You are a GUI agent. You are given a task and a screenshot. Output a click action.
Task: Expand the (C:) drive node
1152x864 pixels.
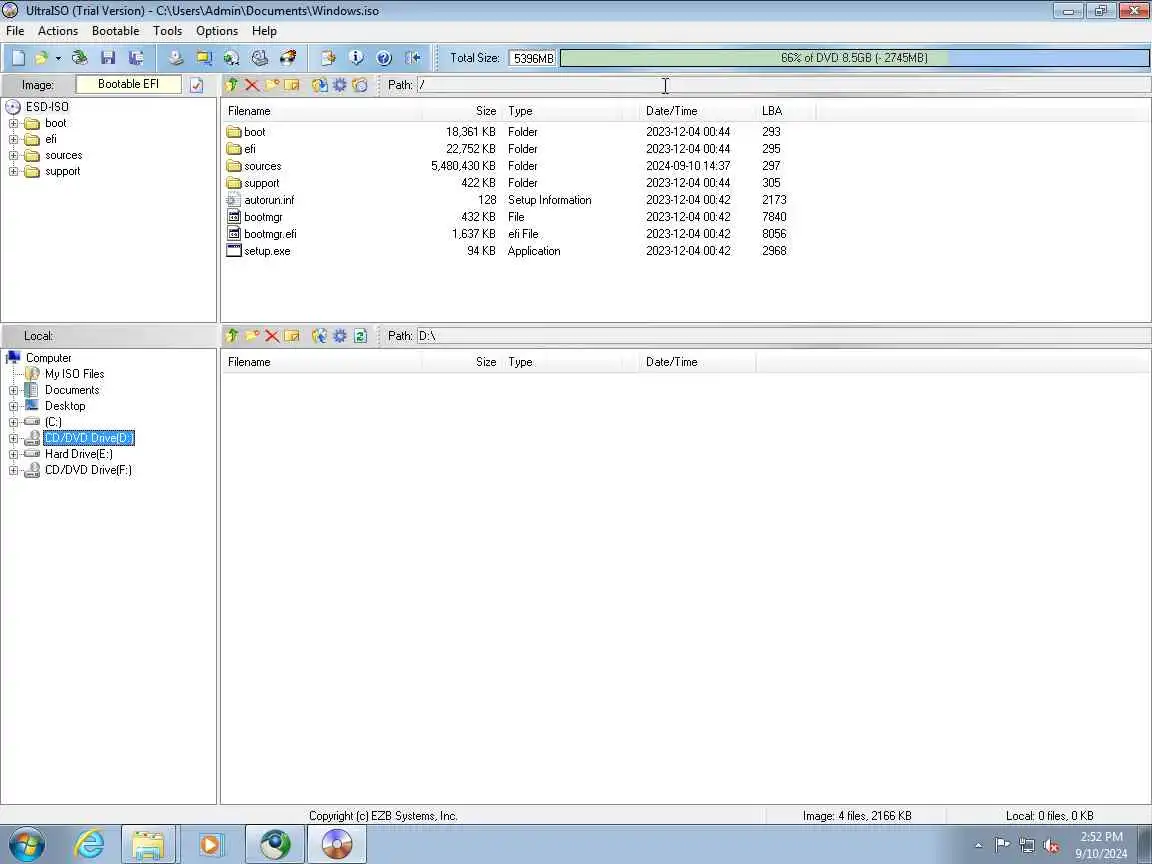tap(13, 422)
